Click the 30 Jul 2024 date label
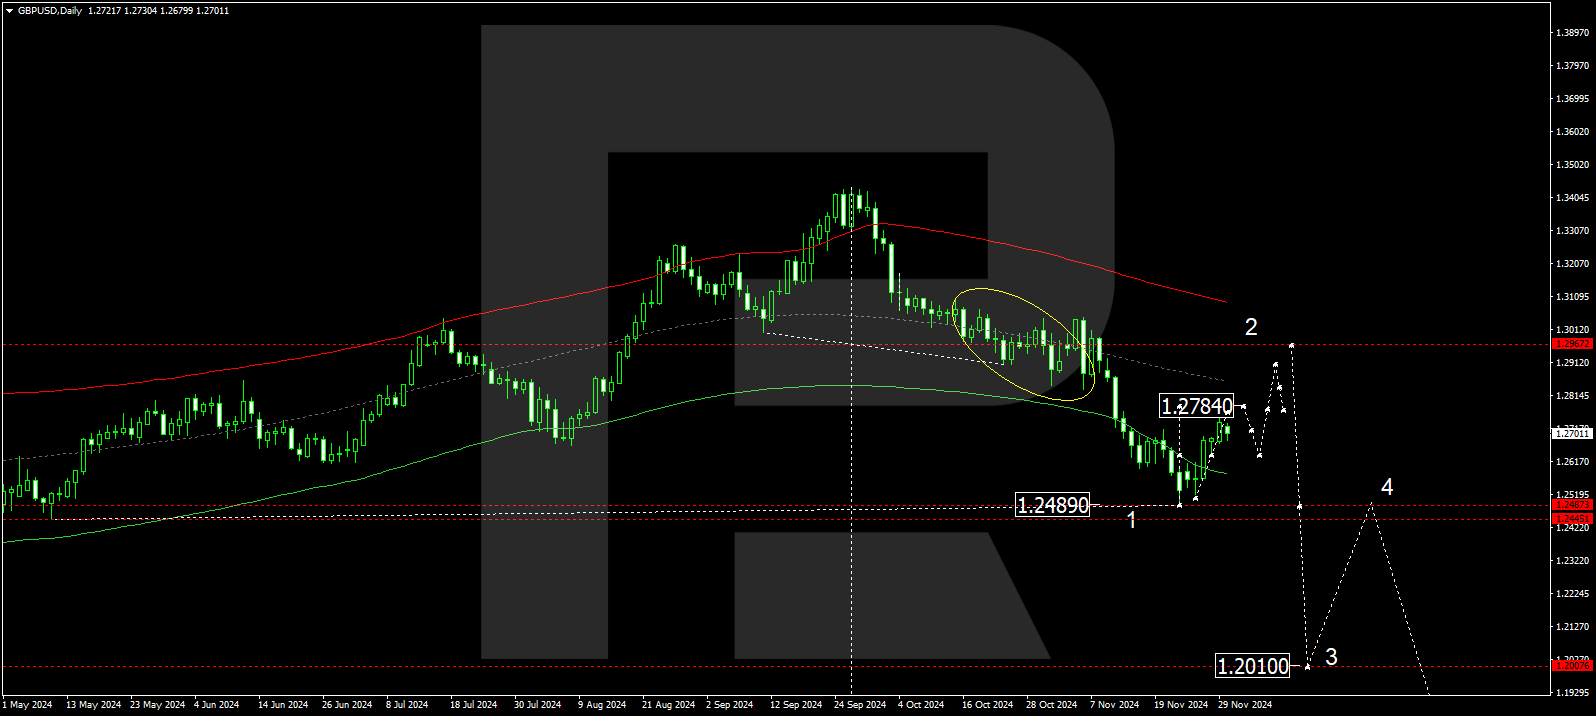Viewport: 1596px width, 716px height. [x=537, y=705]
